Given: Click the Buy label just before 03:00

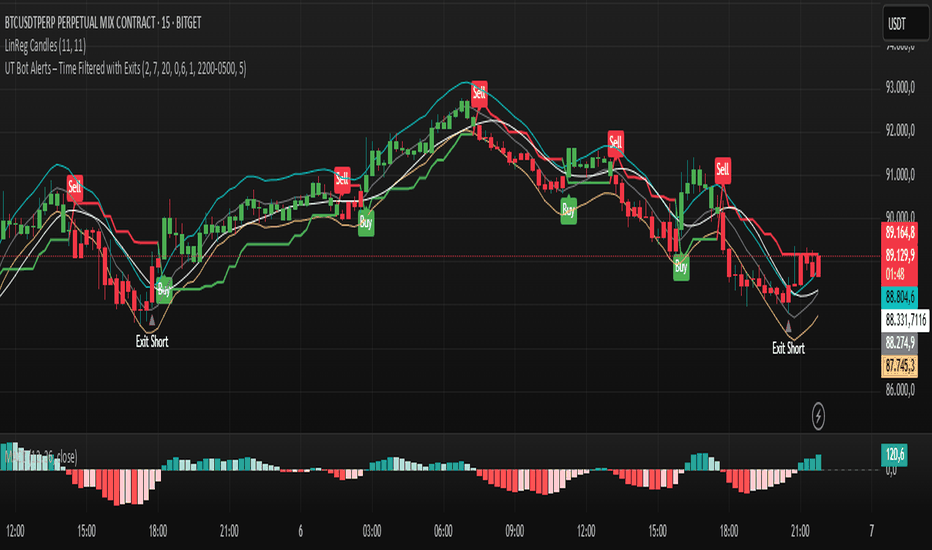Looking at the screenshot, I should pos(366,223).
